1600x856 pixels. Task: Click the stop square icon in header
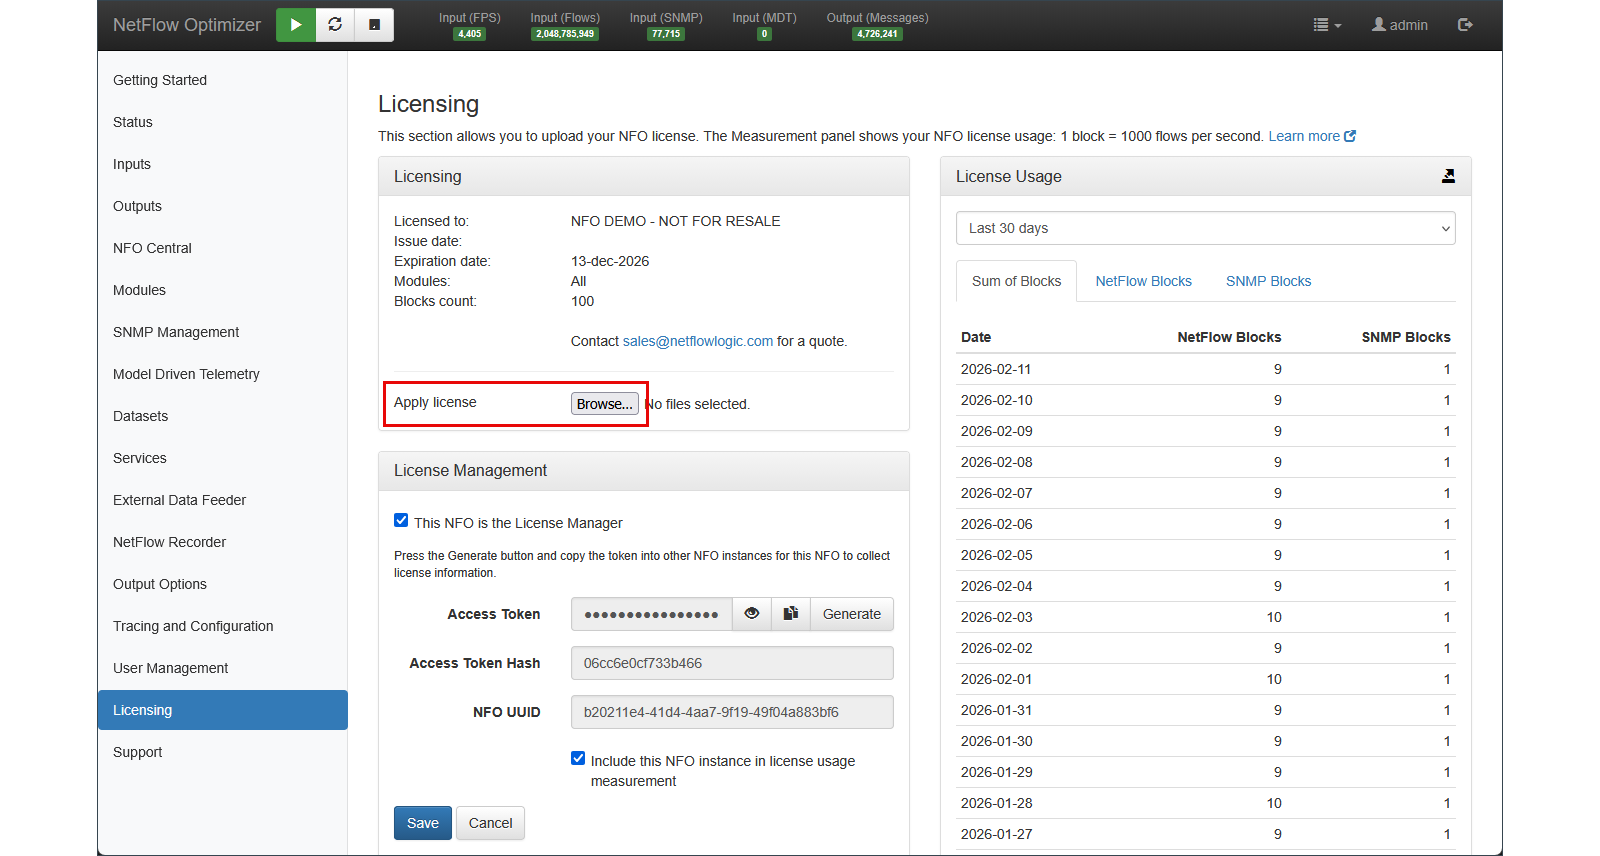coord(374,25)
